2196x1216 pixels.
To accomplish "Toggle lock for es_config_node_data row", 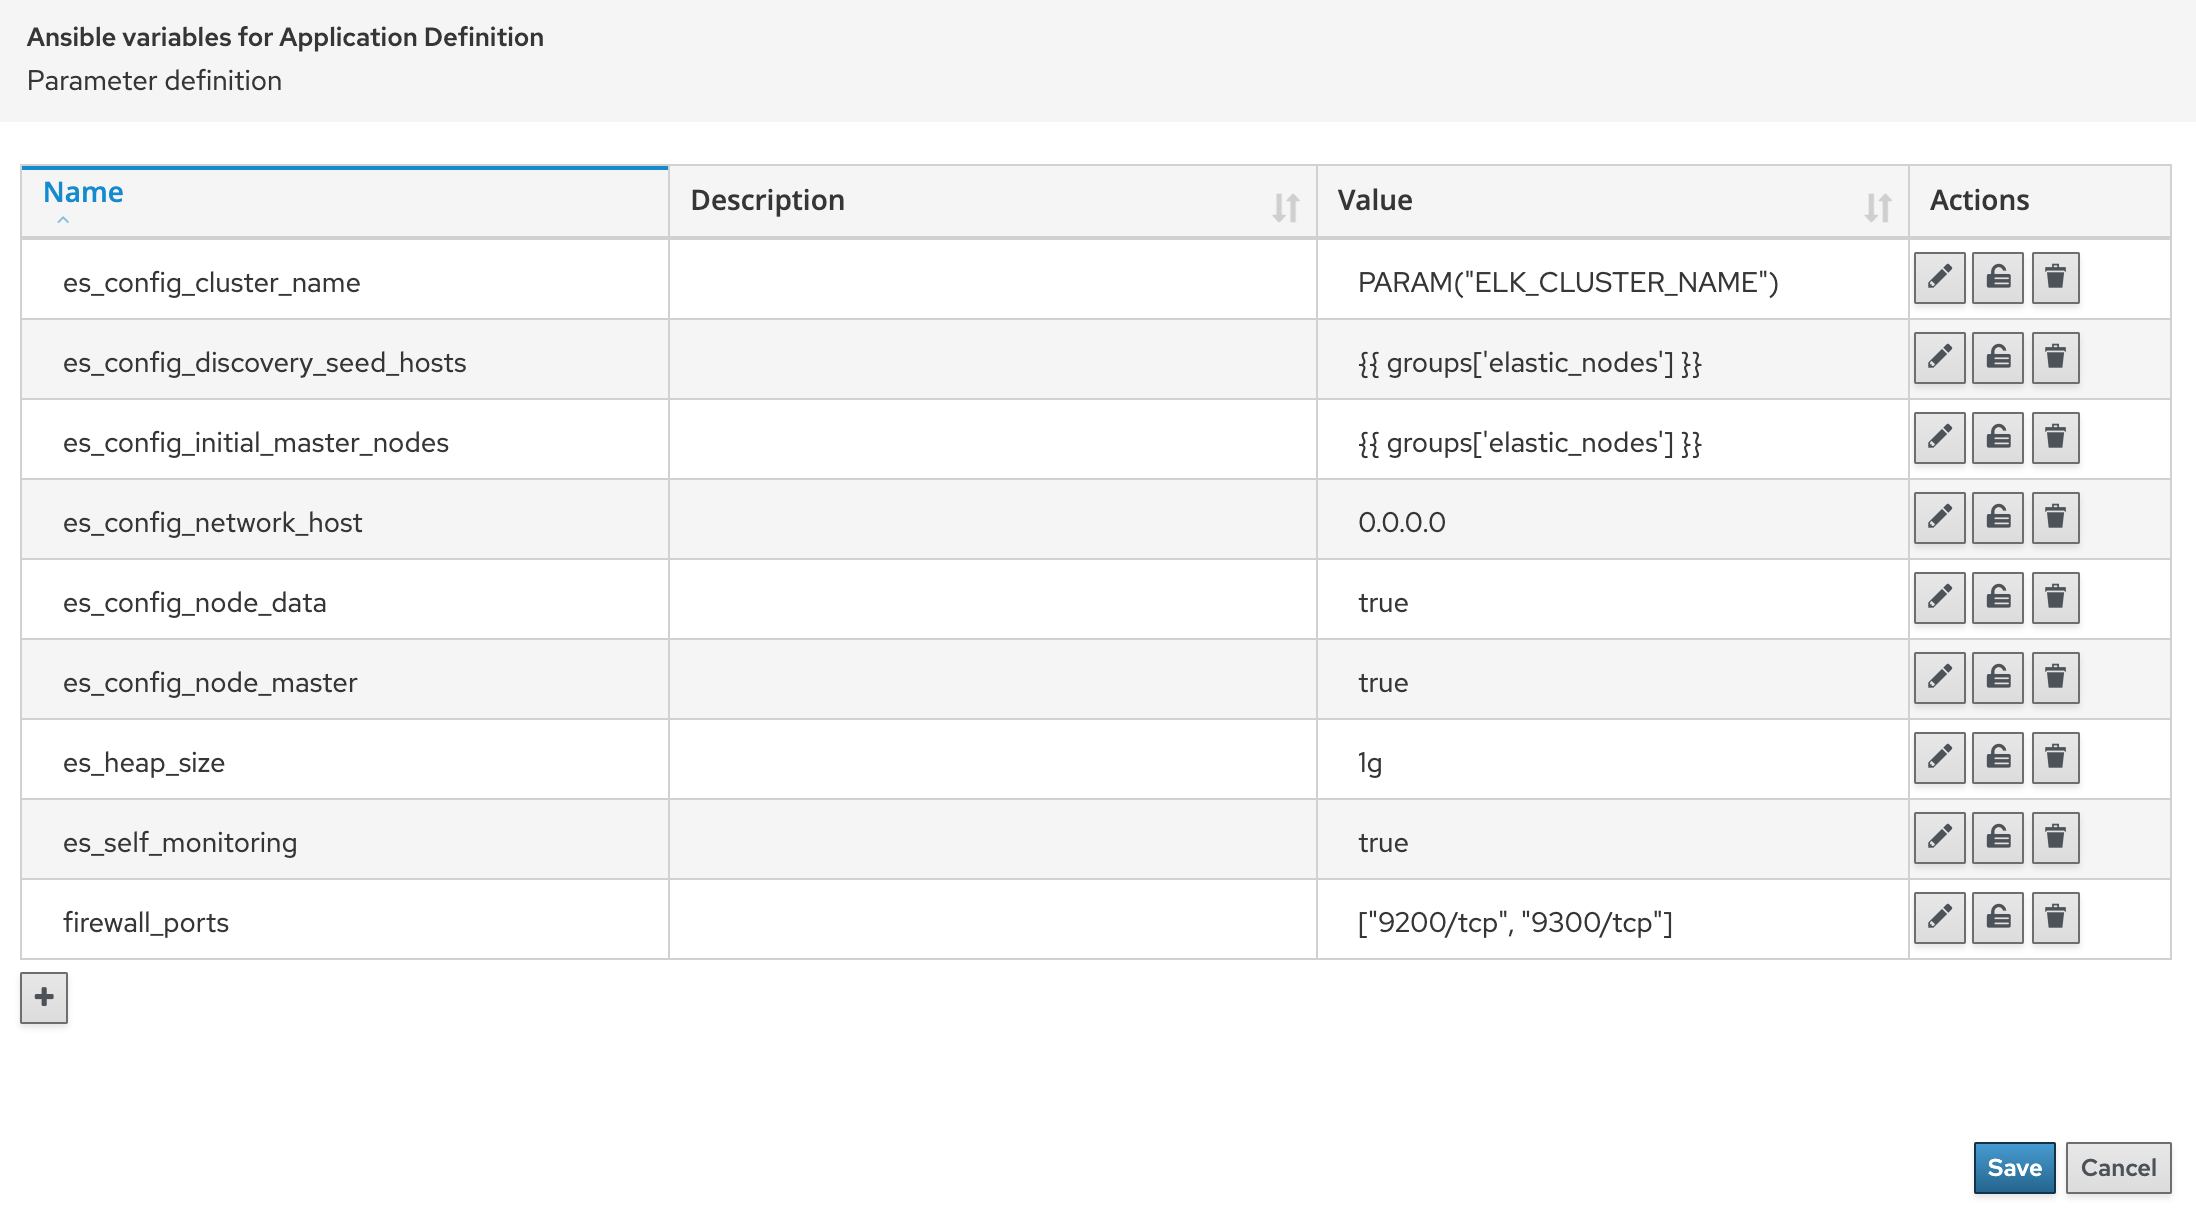I will 1997,598.
